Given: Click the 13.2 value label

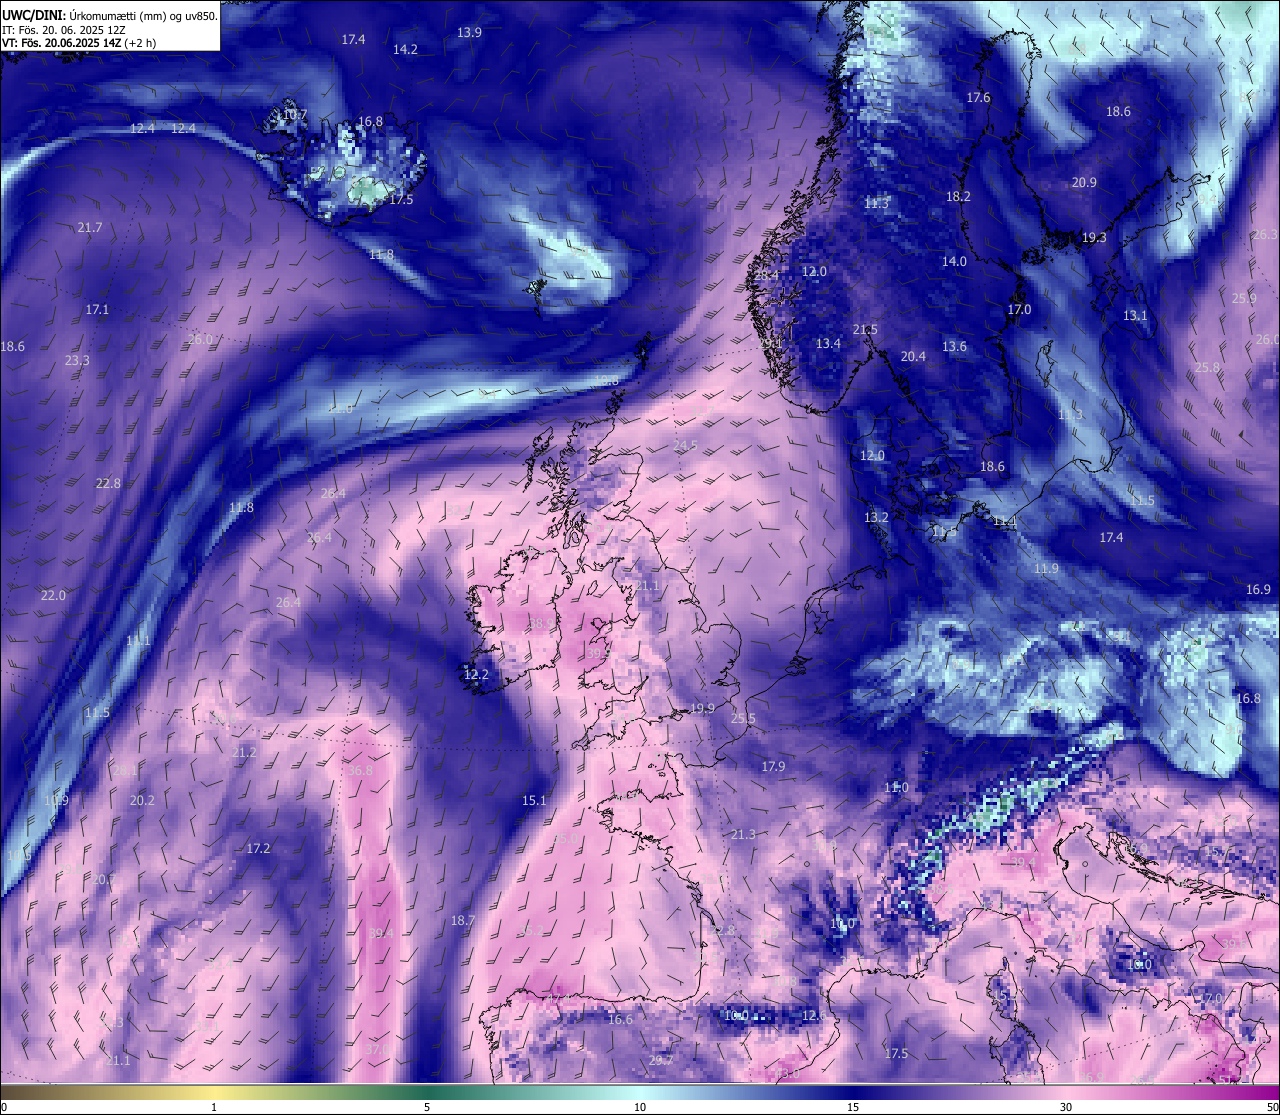Looking at the screenshot, I should (876, 518).
